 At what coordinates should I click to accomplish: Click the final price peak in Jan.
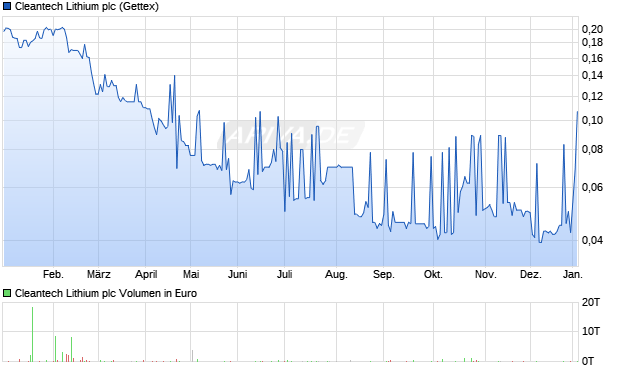(x=577, y=112)
